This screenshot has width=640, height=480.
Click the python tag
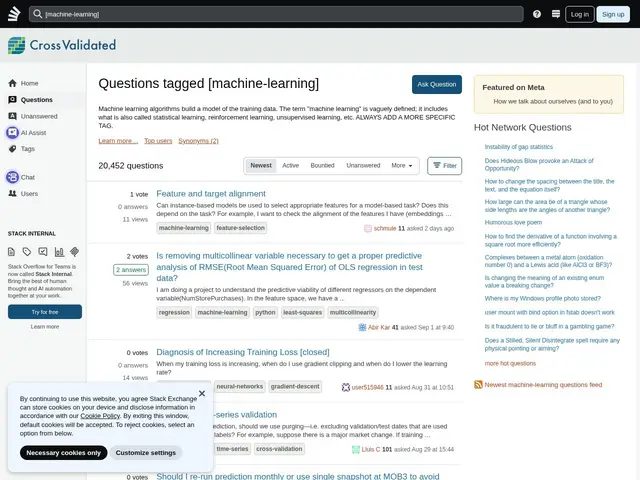pos(265,312)
